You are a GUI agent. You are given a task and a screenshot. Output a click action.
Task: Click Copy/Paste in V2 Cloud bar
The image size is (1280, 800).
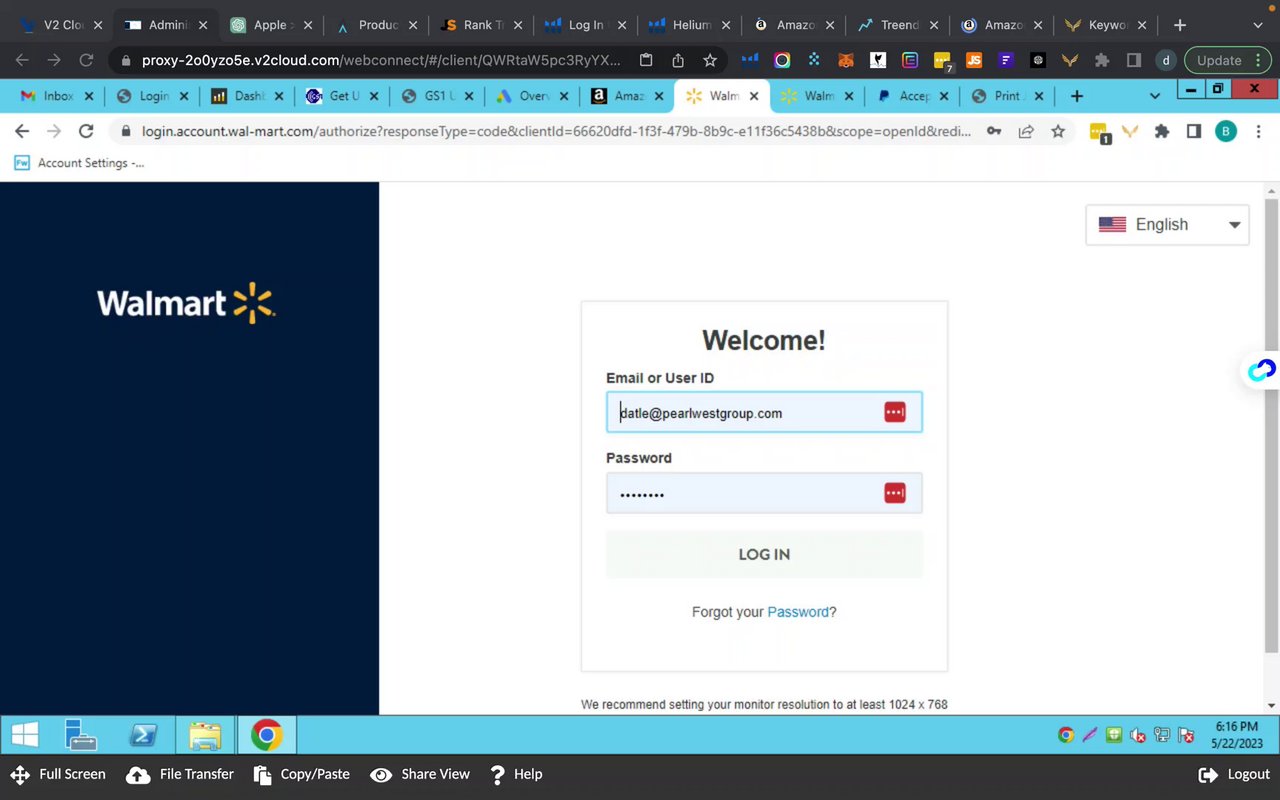pos(302,774)
